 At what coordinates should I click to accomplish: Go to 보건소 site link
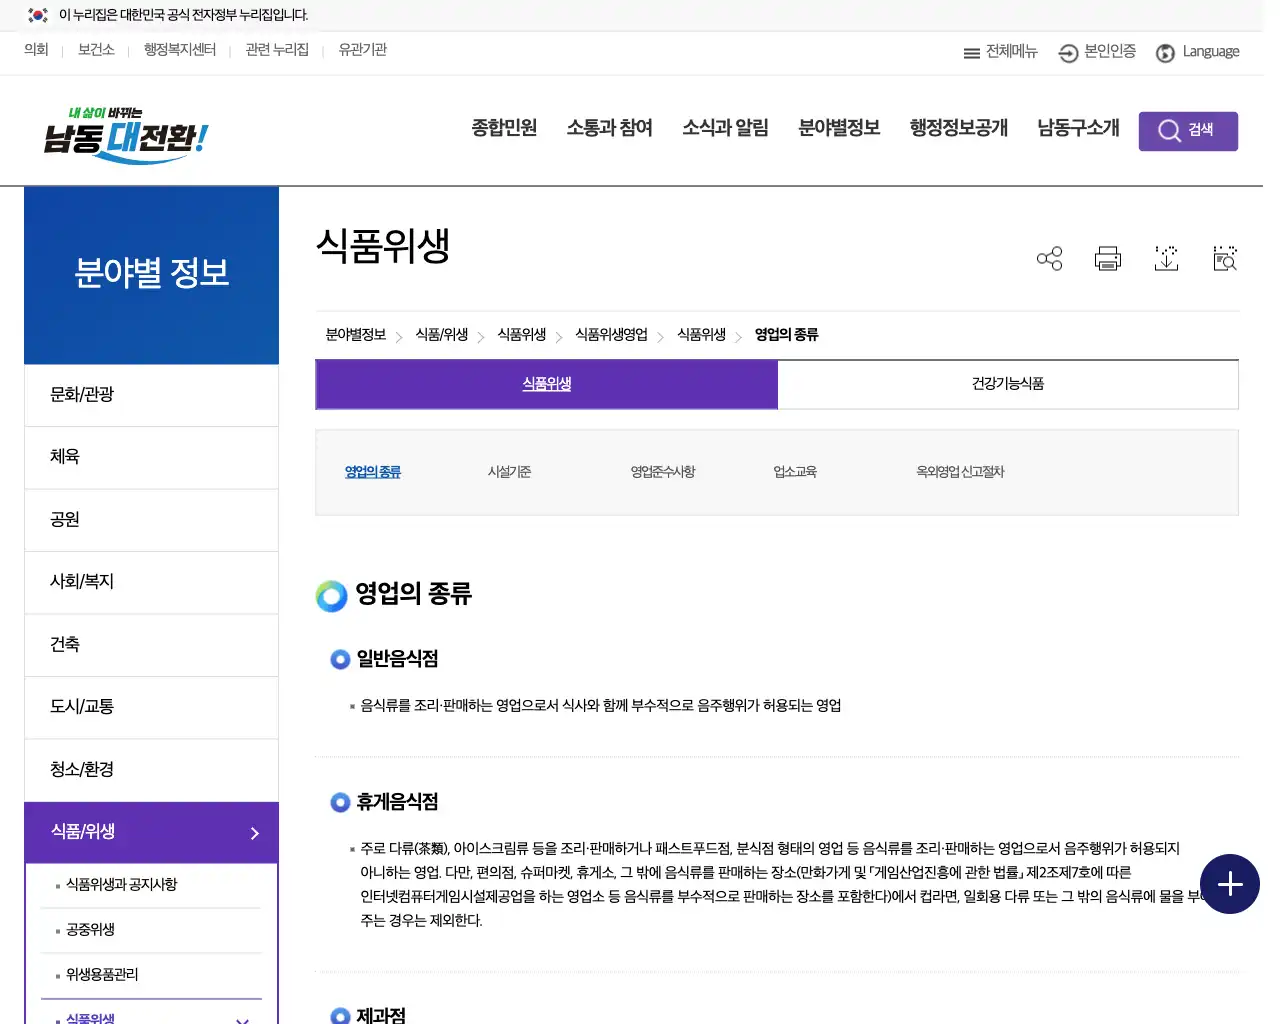pos(96,50)
